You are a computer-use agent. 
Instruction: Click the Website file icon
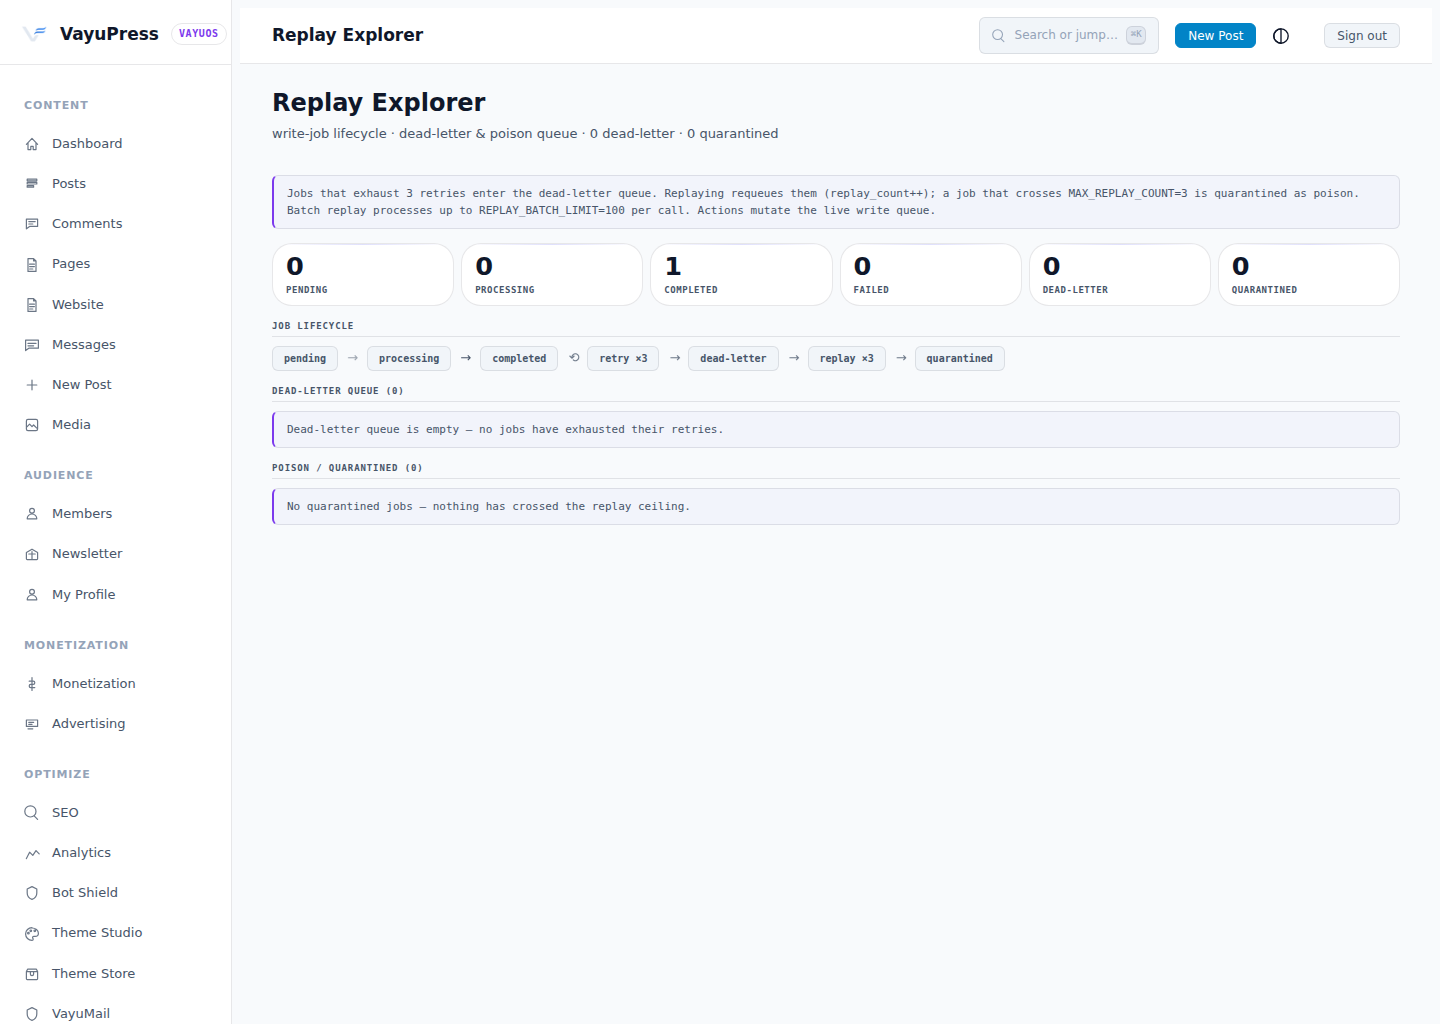click(32, 305)
